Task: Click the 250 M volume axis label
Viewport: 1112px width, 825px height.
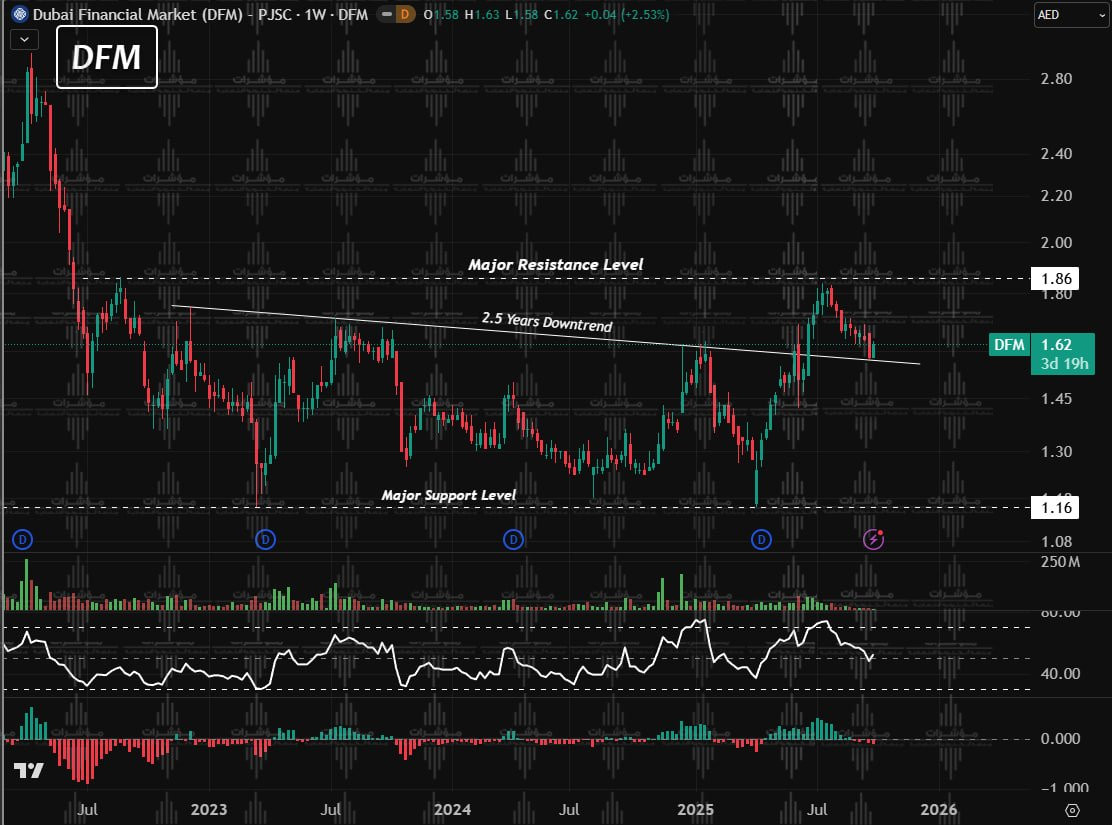Action: click(x=1060, y=562)
